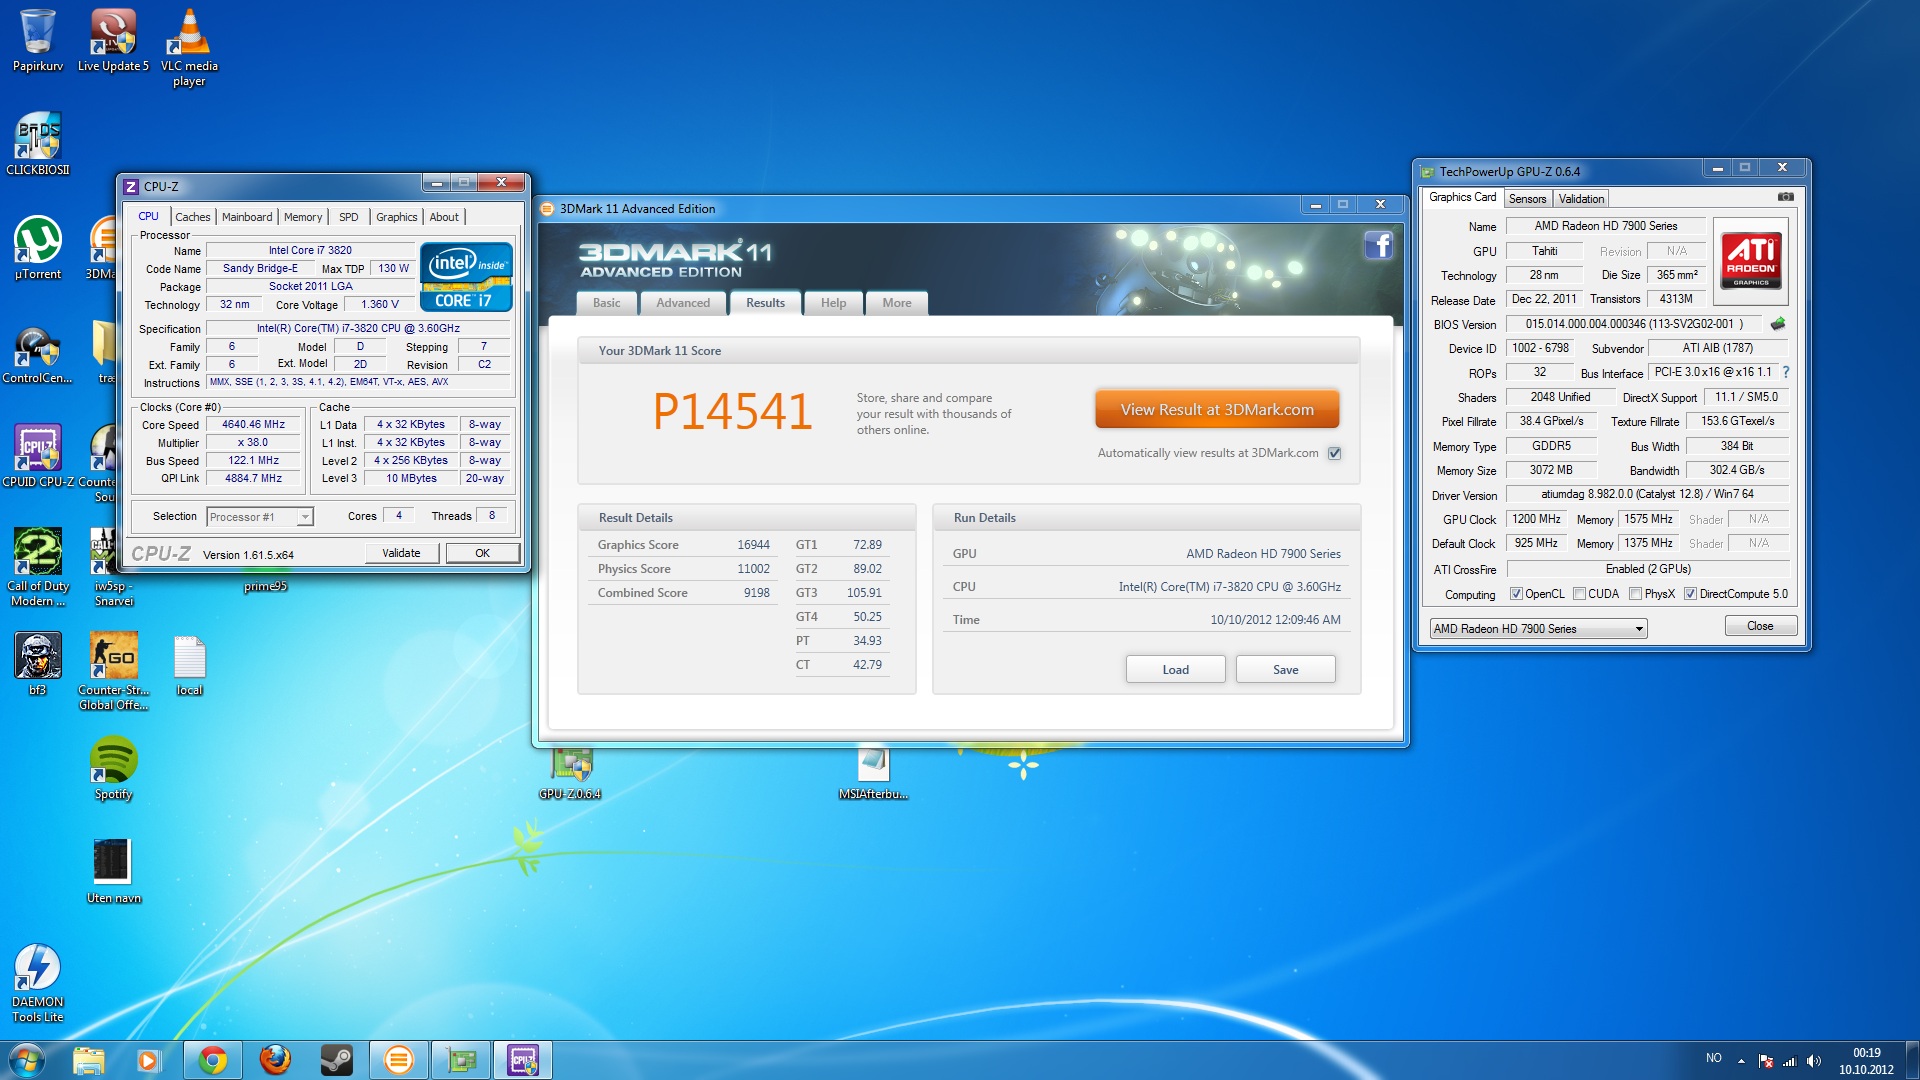This screenshot has height=1080, width=1920.
Task: Show hidden tray icons arrow
Action: click(1741, 1061)
